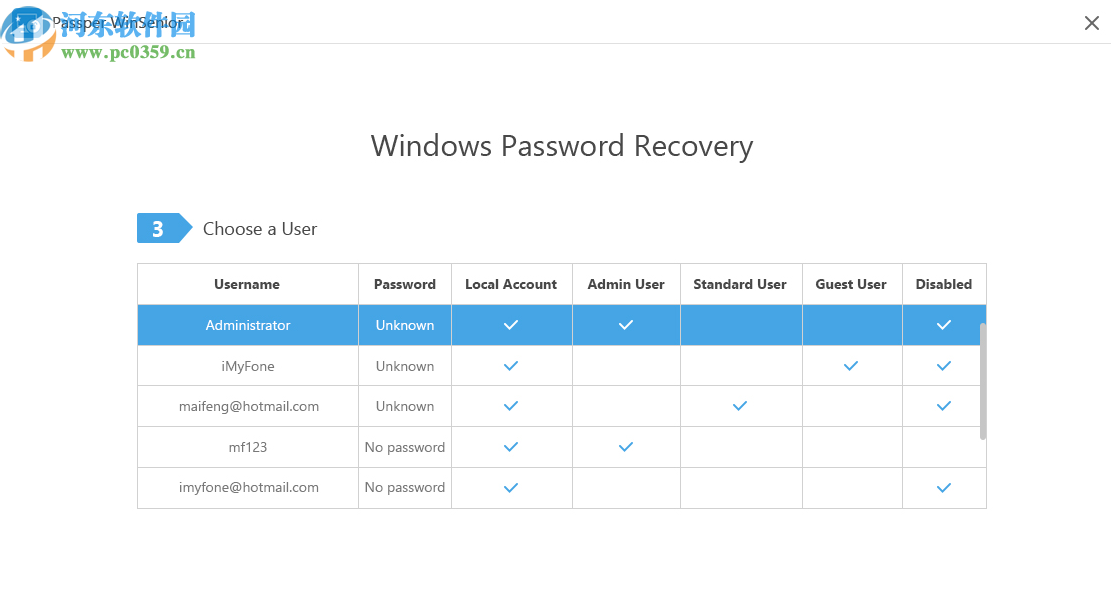Screen dimensions: 1111x610
Task: Choose the maifeng@hotmail.com user
Action: 248,406
